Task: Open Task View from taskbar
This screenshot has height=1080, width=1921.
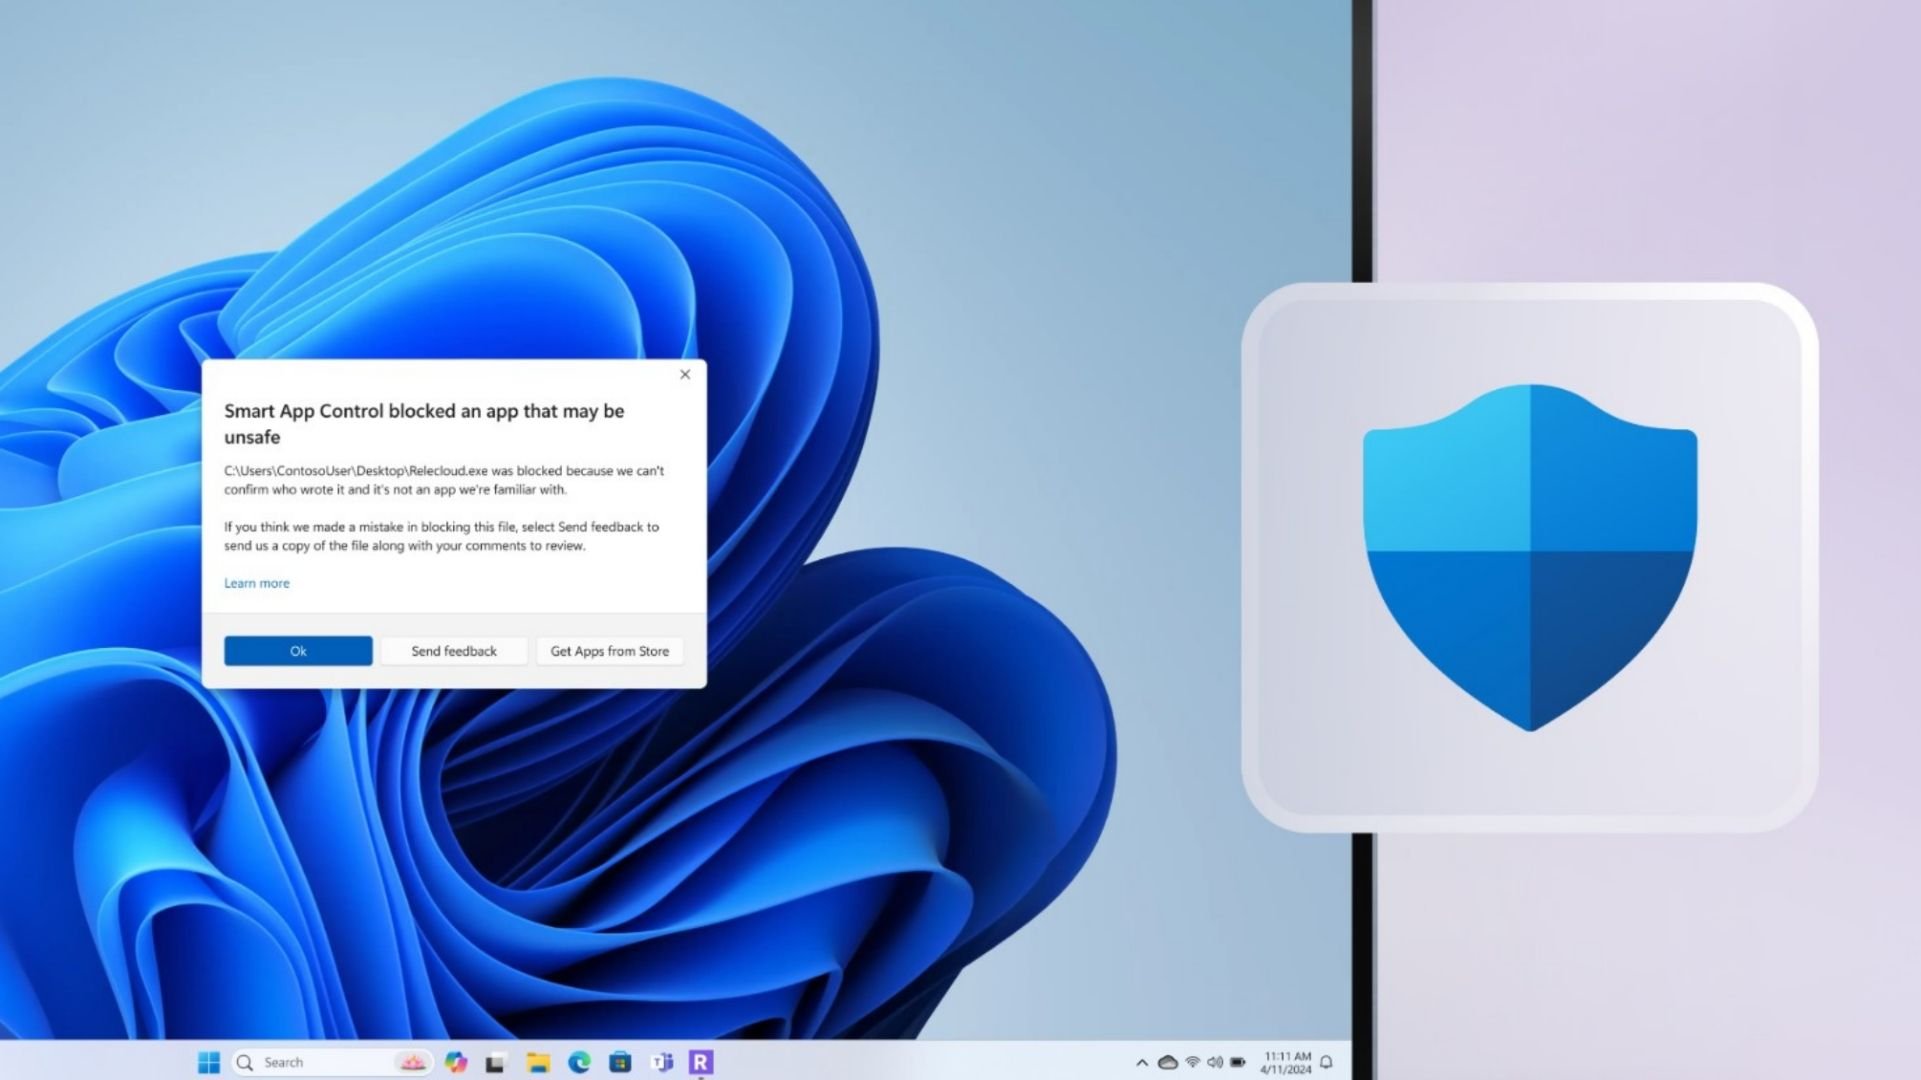Action: [495, 1062]
